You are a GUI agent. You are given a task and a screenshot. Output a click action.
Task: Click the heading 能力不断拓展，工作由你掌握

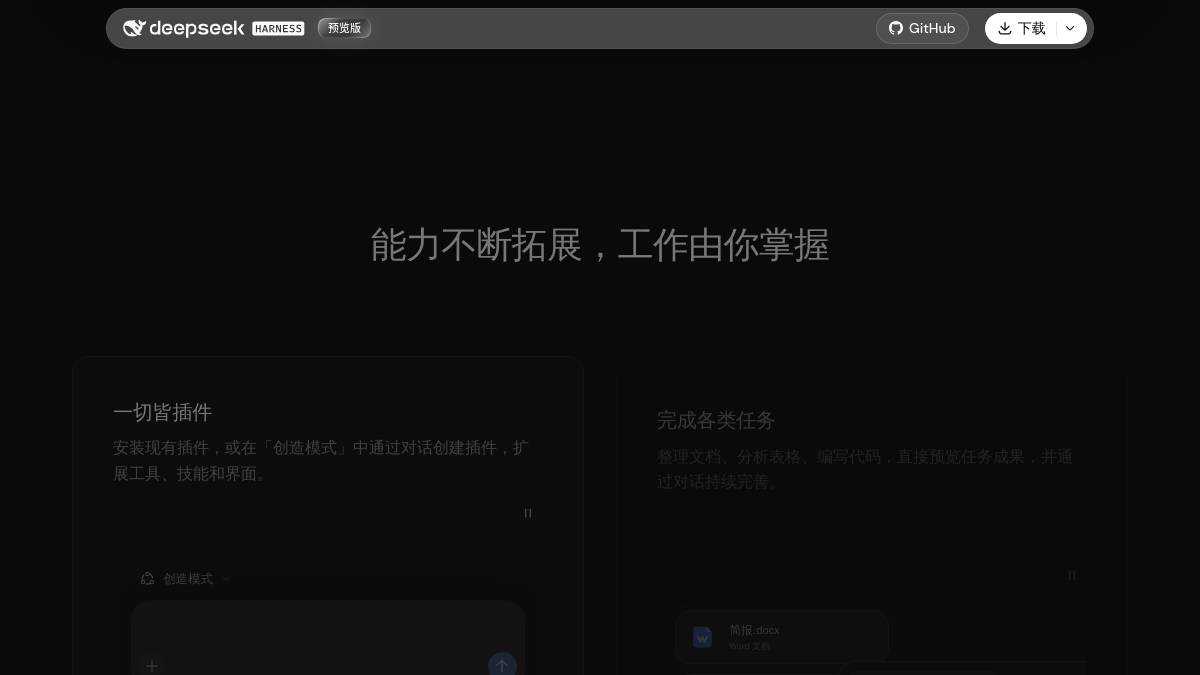(x=600, y=245)
